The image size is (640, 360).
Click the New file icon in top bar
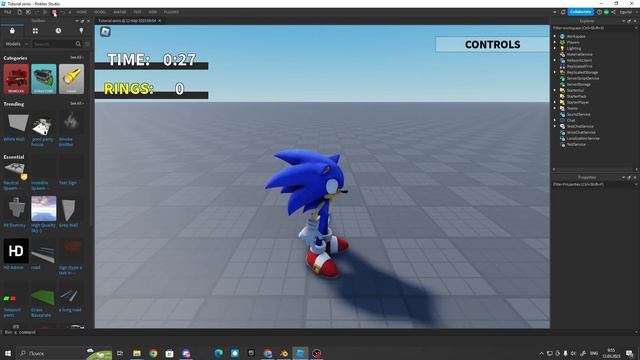[19, 12]
